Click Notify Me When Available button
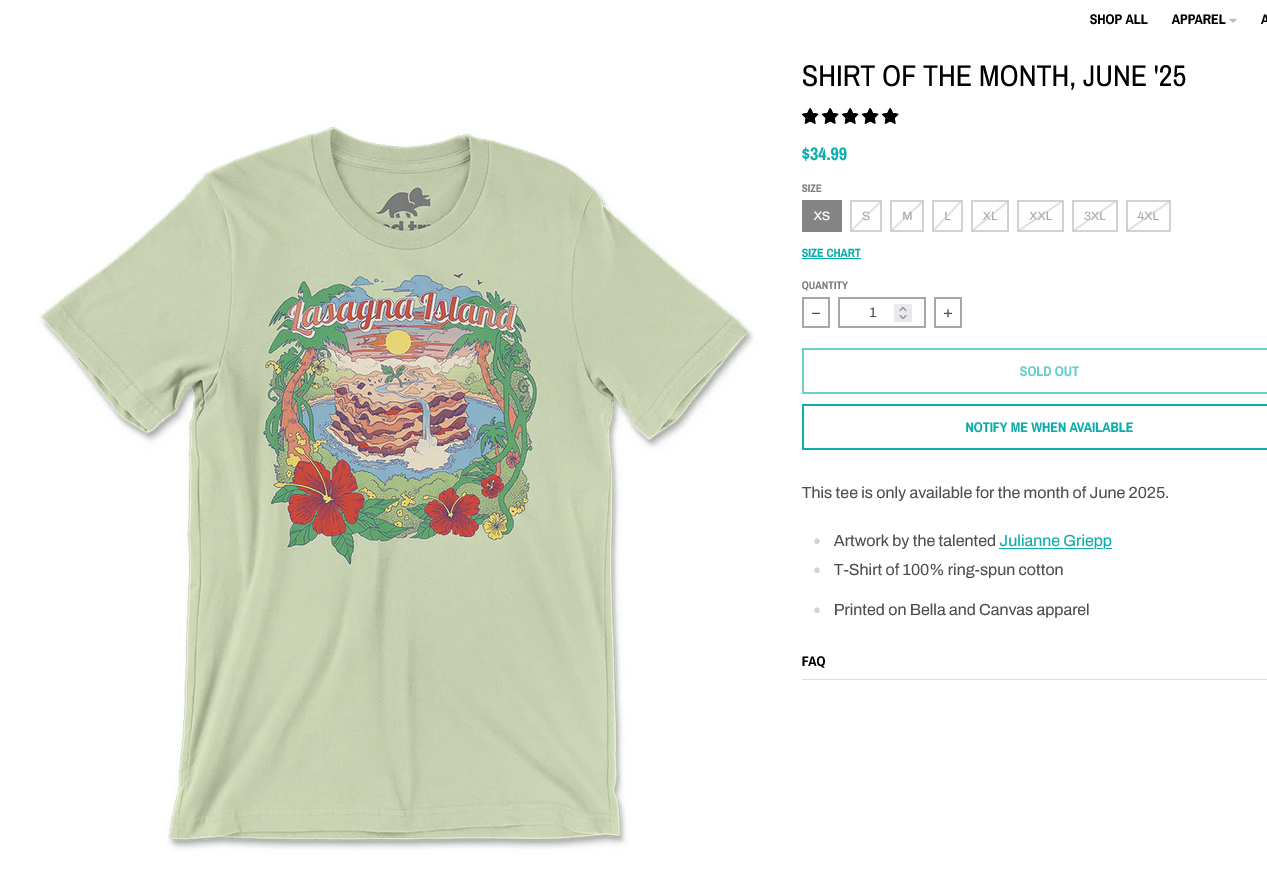The image size is (1267, 883). click(1034, 427)
